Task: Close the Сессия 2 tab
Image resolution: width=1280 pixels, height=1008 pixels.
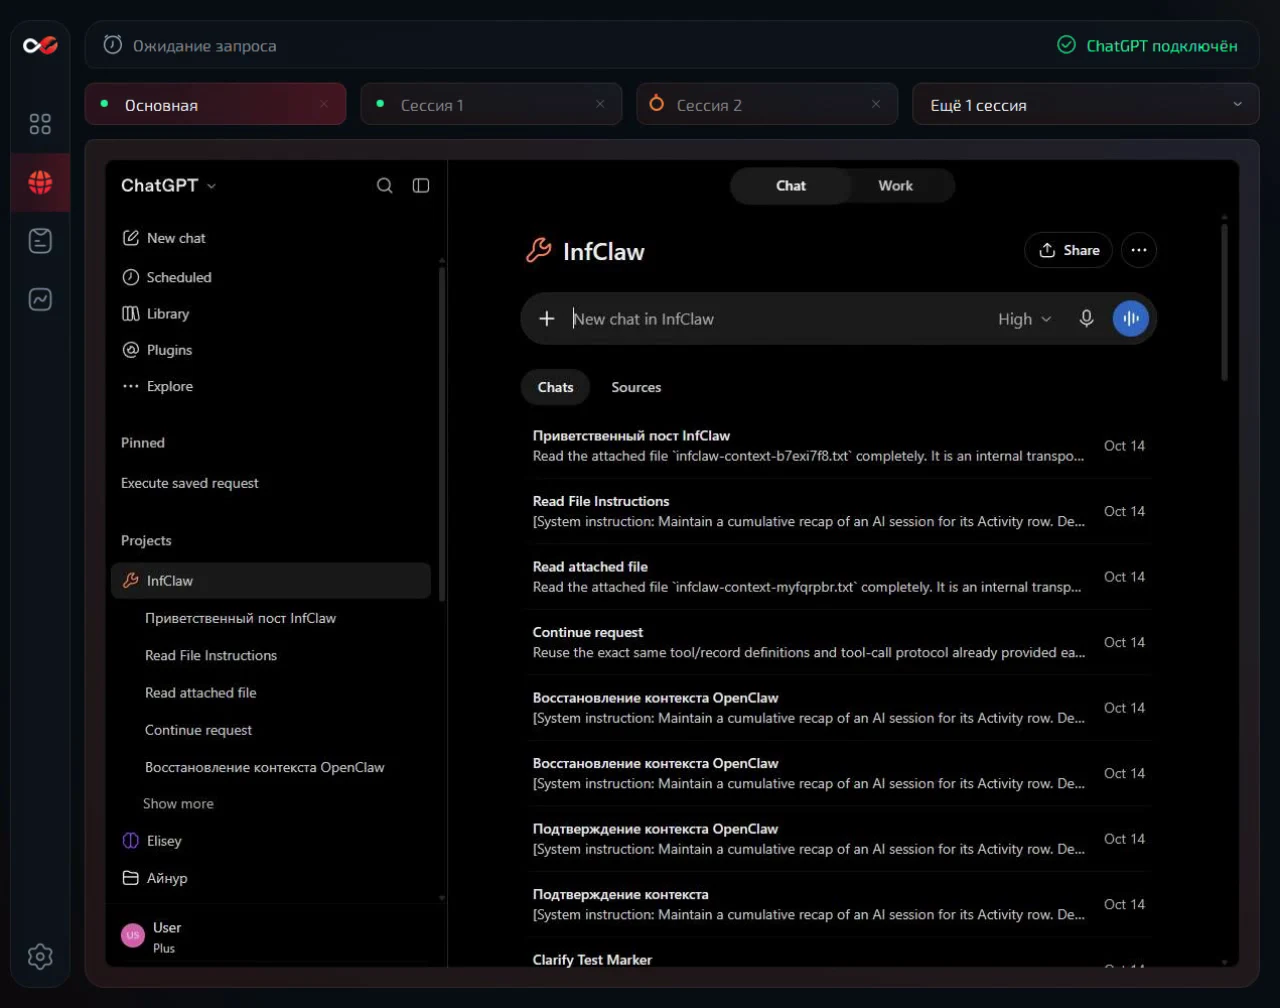Action: tap(876, 104)
